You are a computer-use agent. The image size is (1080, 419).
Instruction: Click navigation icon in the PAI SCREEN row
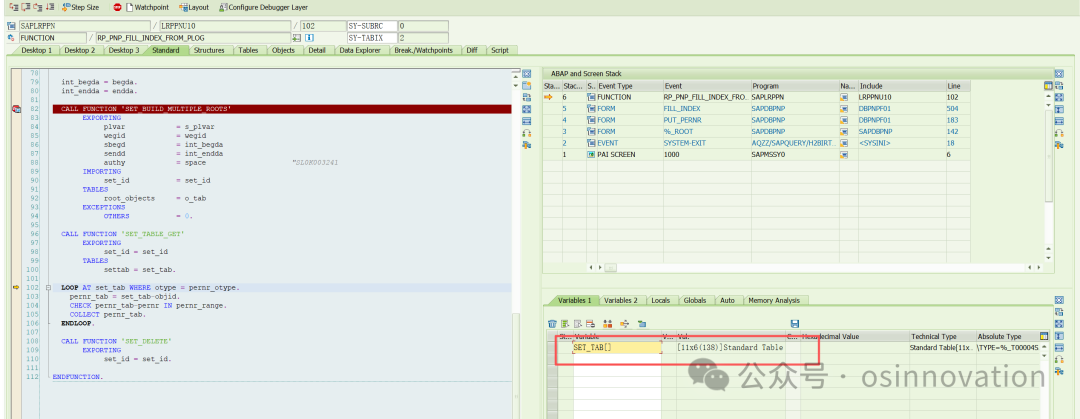(x=844, y=154)
